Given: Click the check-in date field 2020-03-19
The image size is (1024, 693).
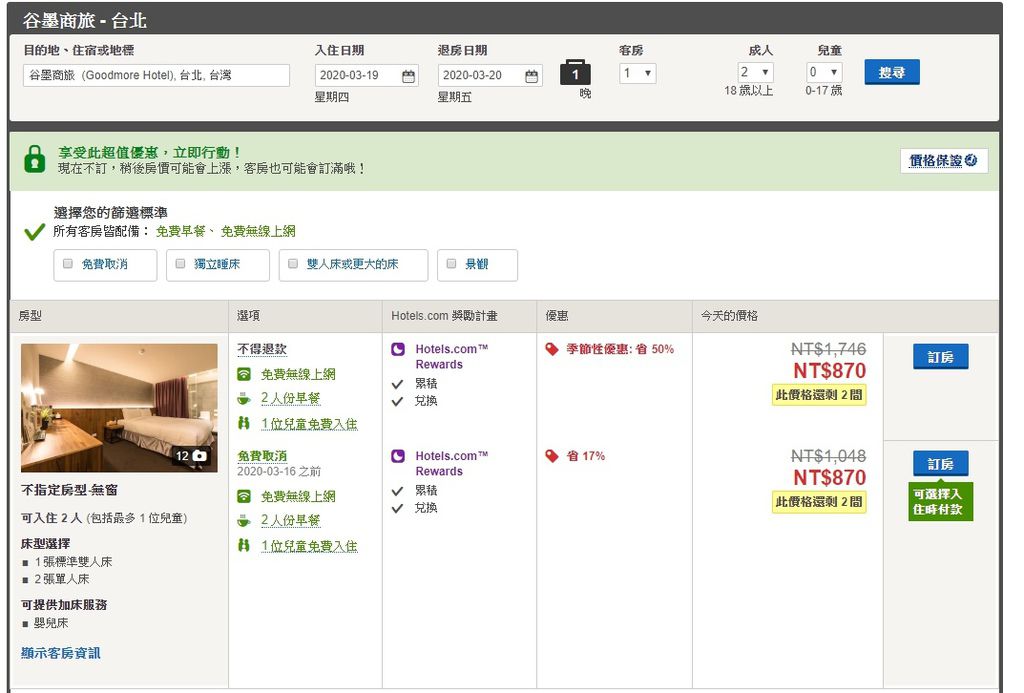Looking at the screenshot, I should click(366, 75).
